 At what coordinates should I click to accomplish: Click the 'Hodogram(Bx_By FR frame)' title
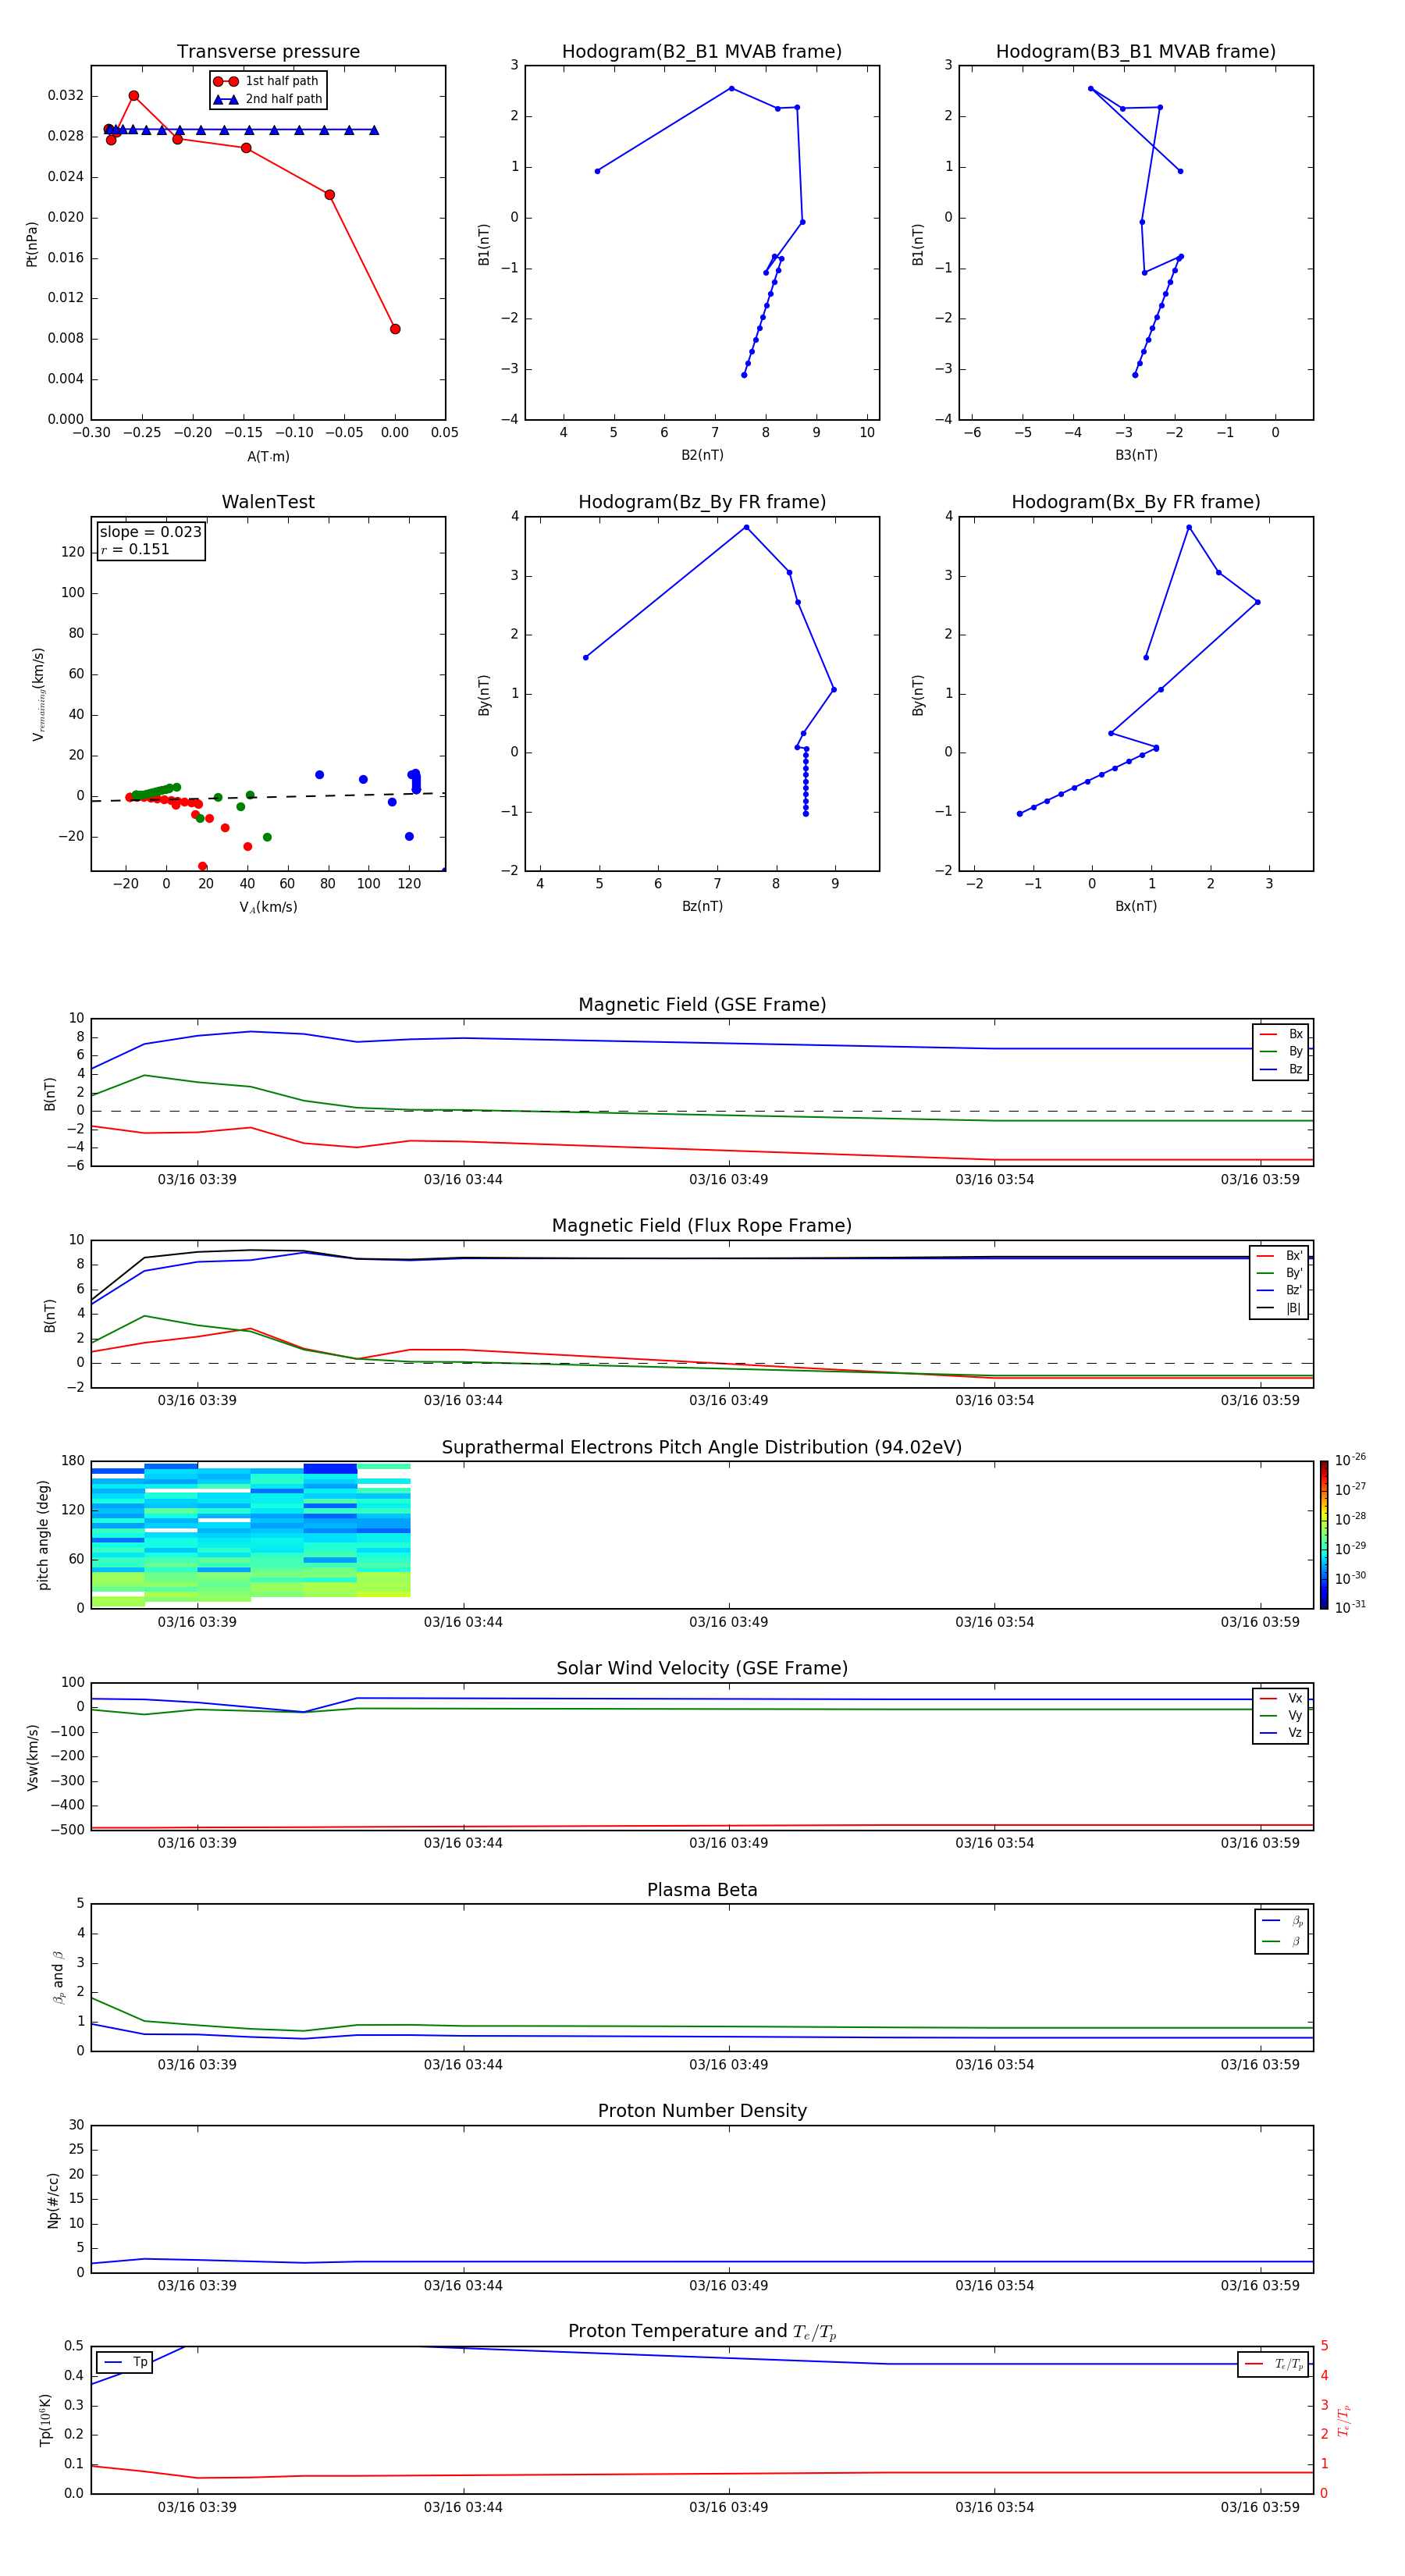[1136, 502]
